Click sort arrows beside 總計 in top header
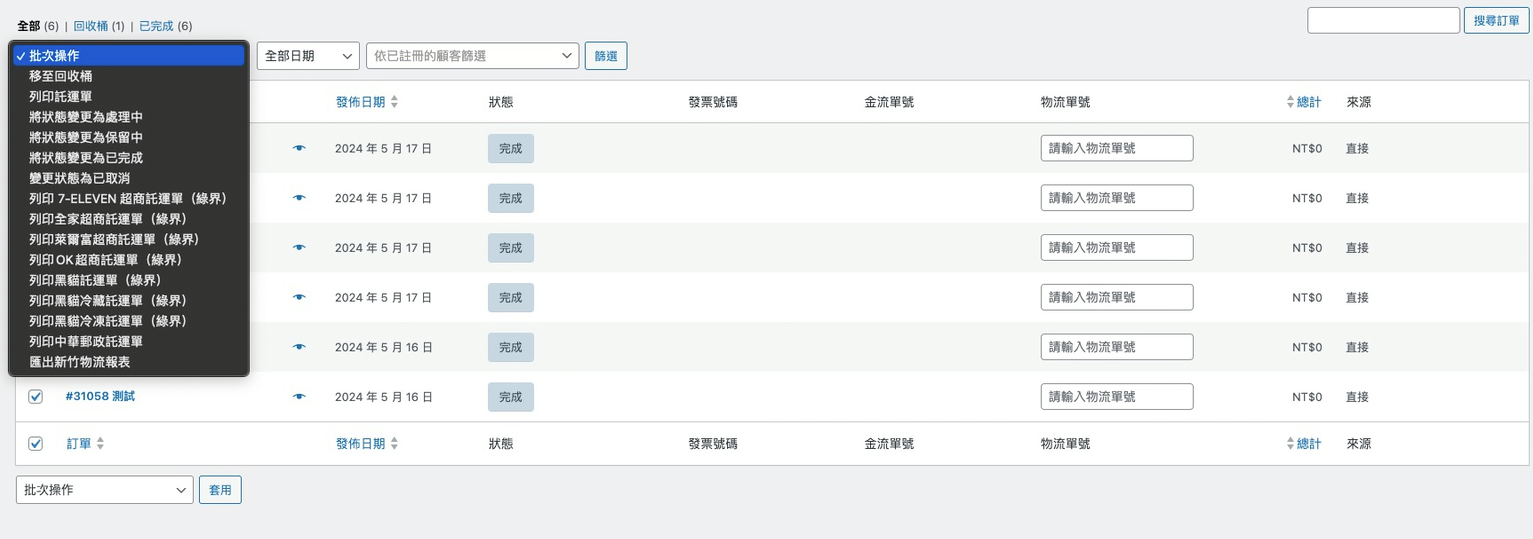The image size is (1533, 539). click(1290, 102)
